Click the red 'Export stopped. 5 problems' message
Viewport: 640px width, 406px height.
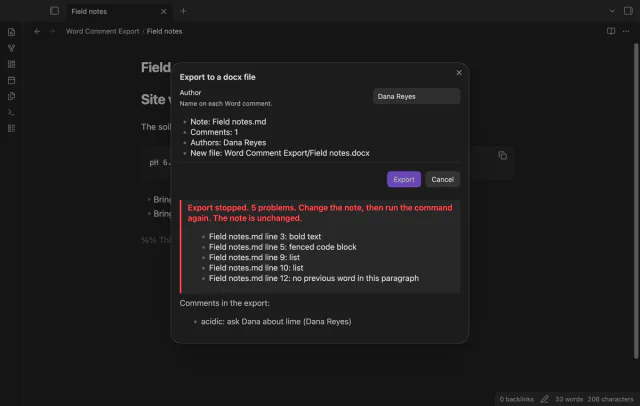[320, 213]
